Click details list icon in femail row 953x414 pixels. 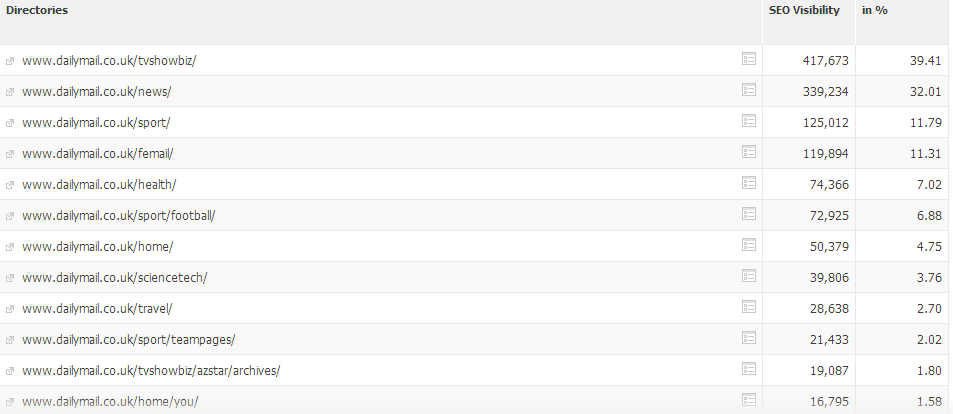pos(749,152)
